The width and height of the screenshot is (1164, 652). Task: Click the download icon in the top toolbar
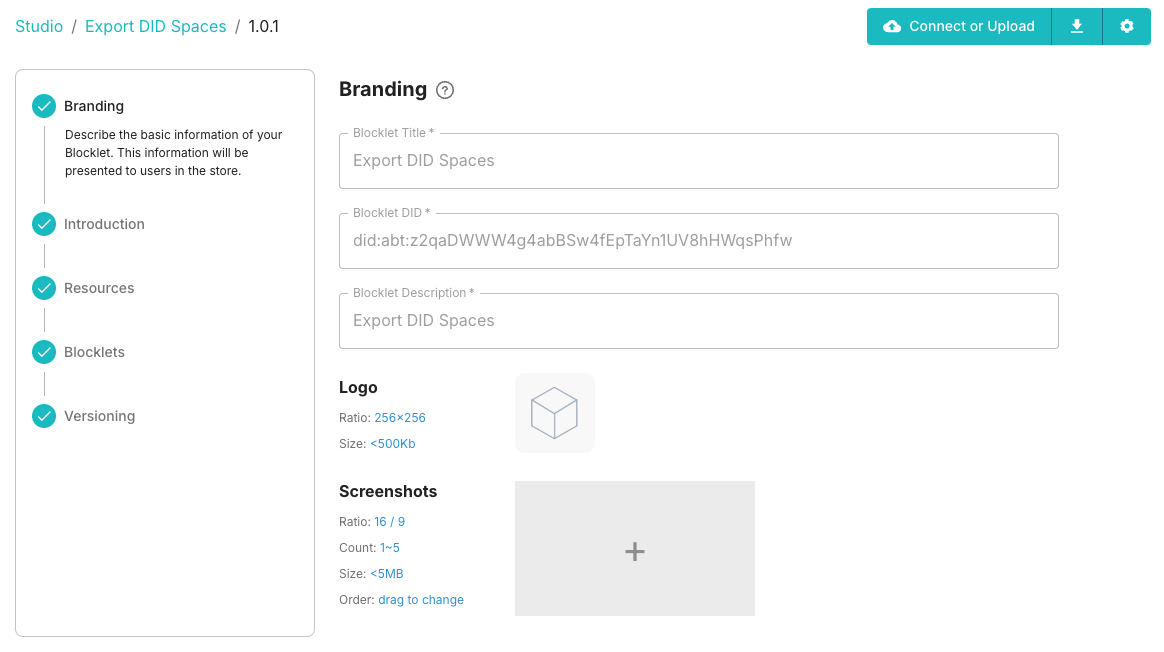tap(1077, 26)
